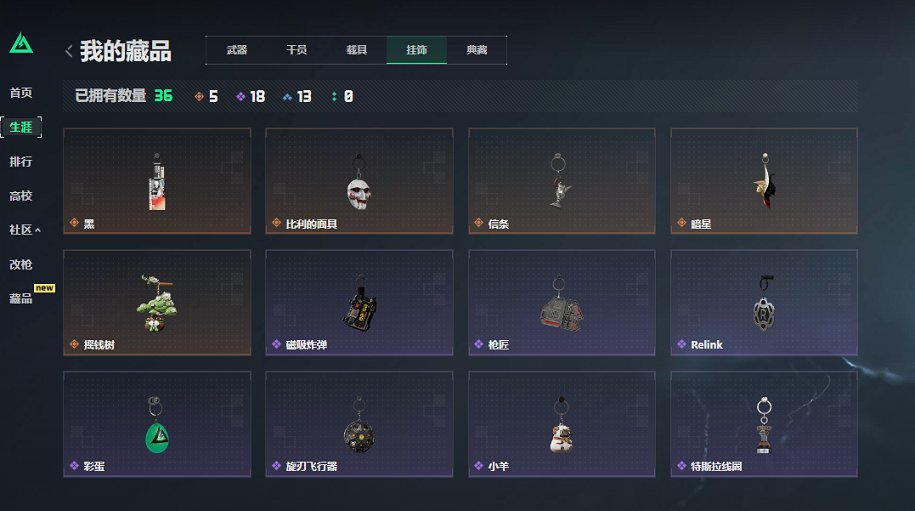
Task: Click the orange rarity diamond icon showing 5
Action: click(x=199, y=96)
